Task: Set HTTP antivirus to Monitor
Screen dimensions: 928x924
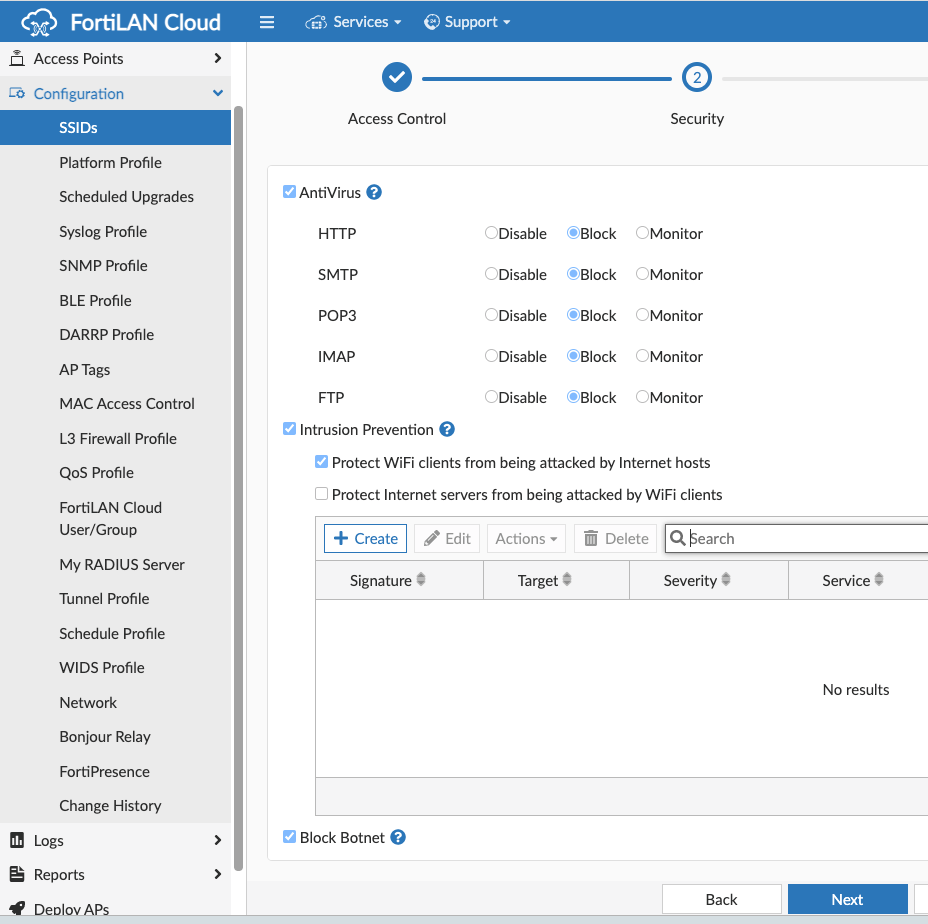Action: coord(641,233)
